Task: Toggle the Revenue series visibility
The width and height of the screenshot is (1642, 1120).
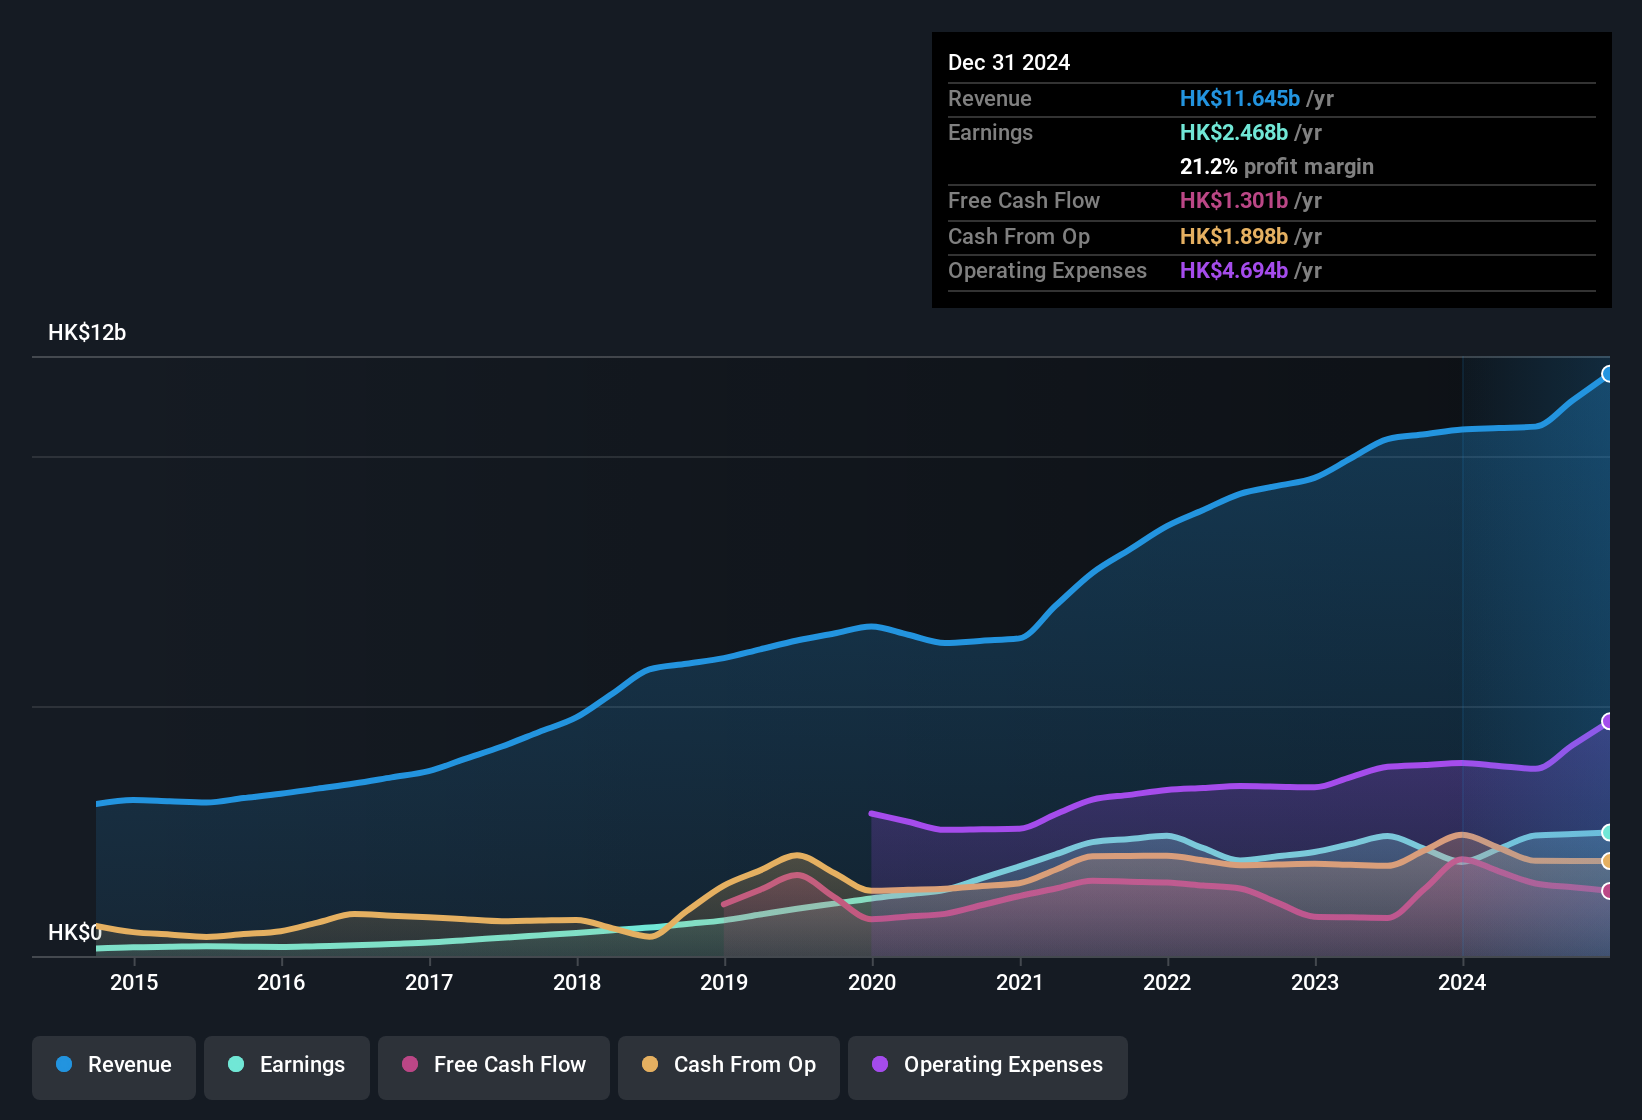Action: point(113,1065)
